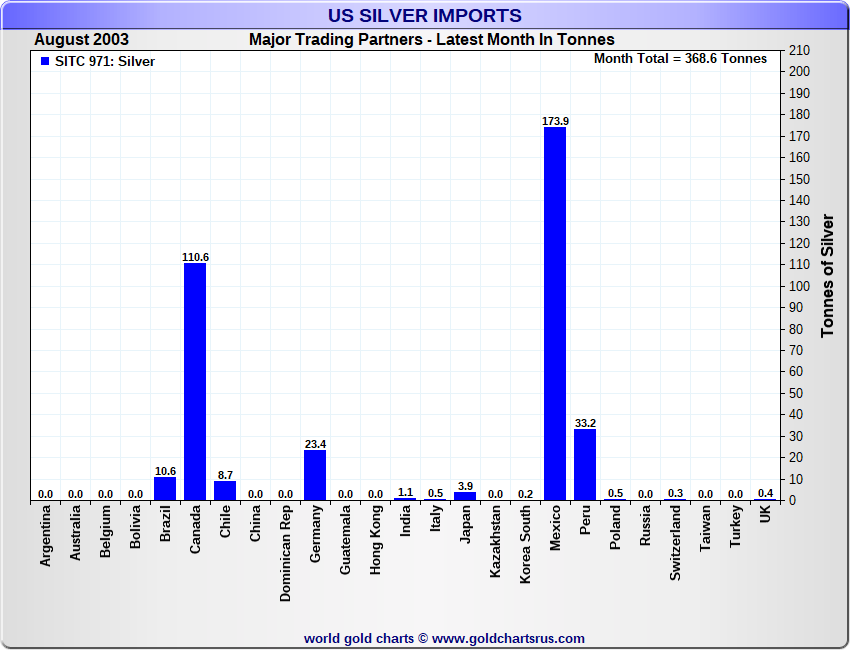The image size is (850, 650).
Task: Click the blue legend square for SITC 971
Action: (x=45, y=61)
